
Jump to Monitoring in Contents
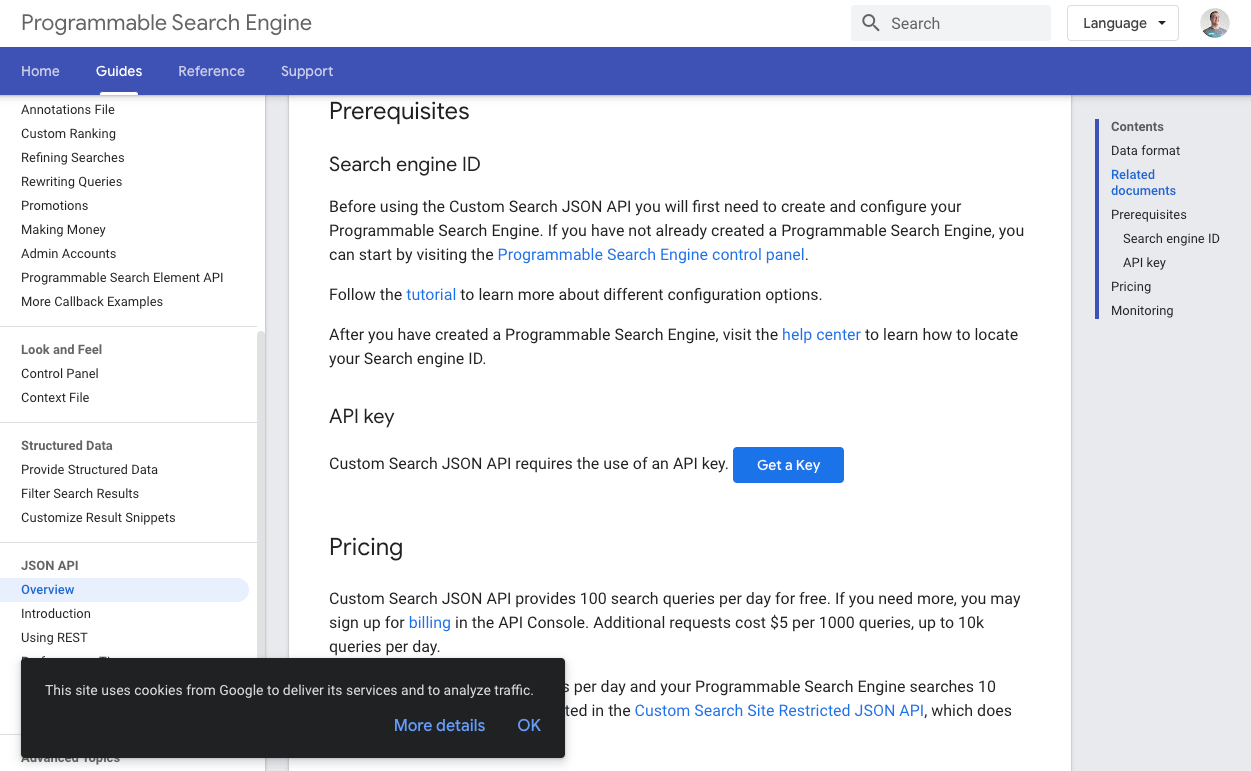point(1142,310)
